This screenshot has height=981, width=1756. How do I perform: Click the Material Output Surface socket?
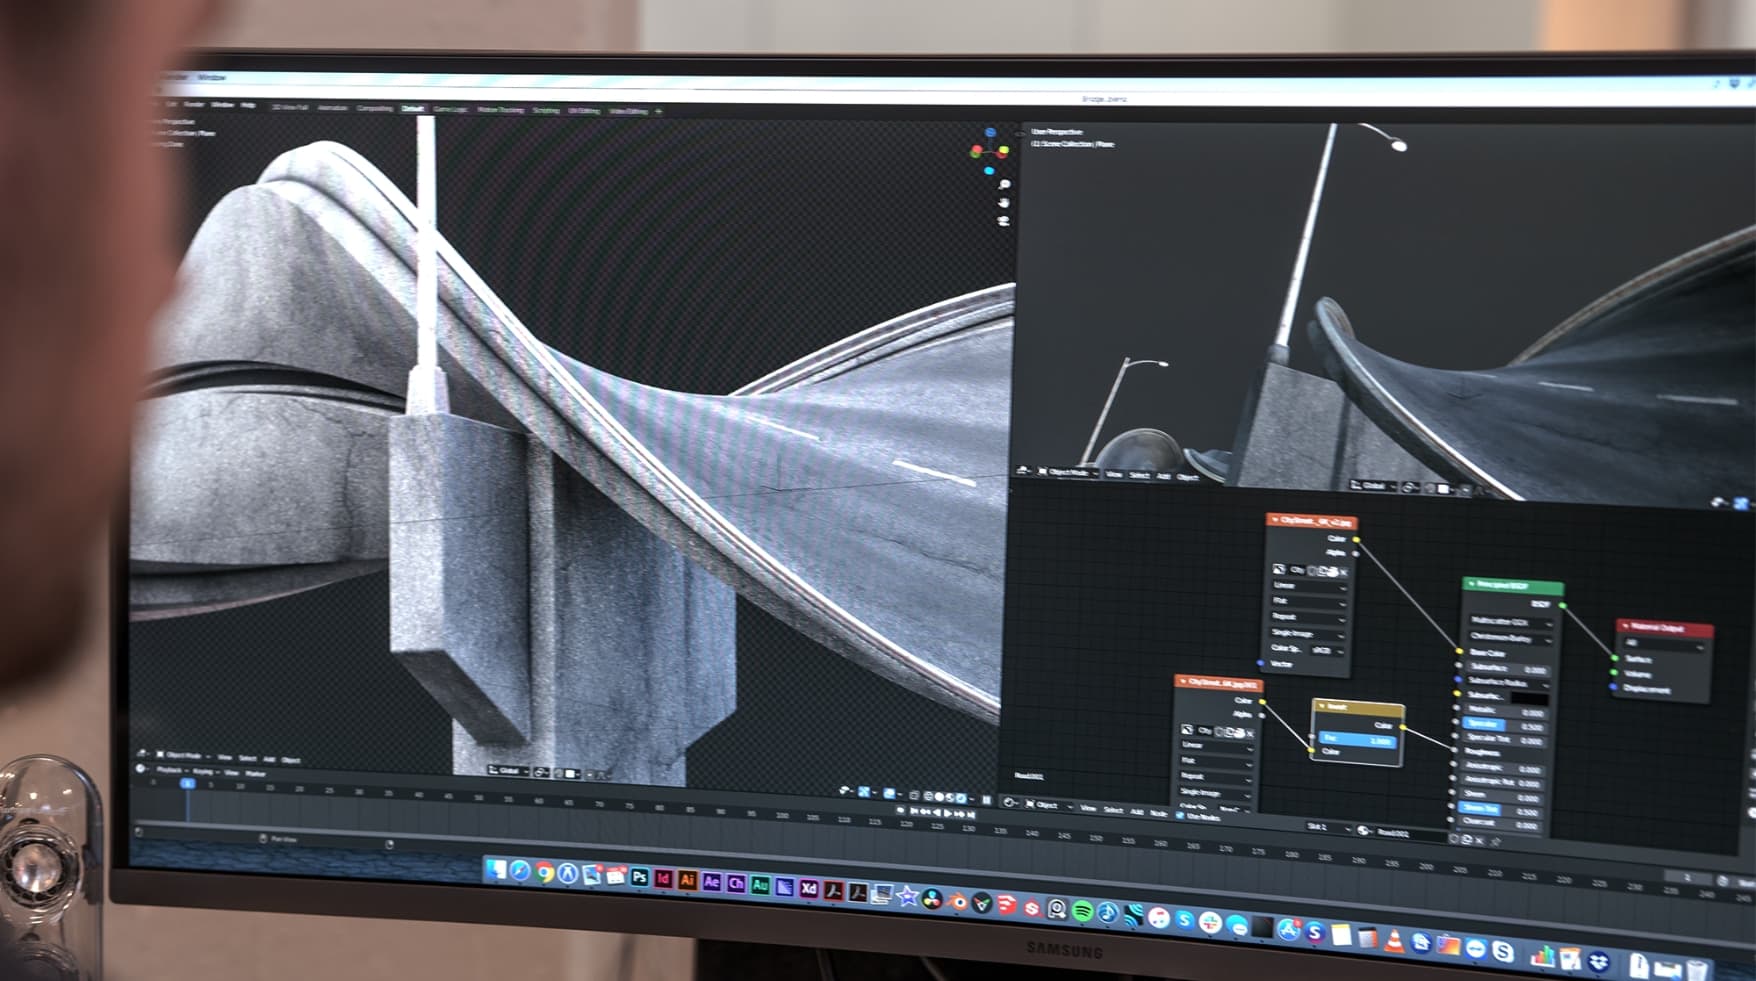[x=1615, y=658]
